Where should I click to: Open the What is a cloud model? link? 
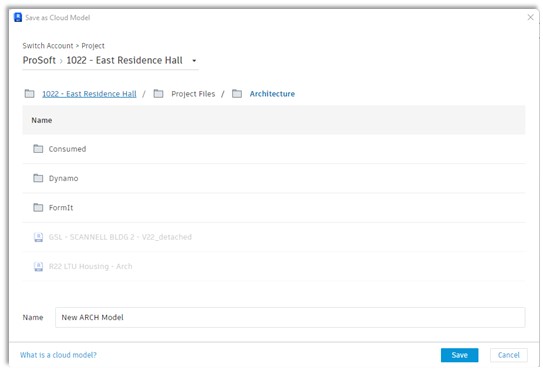[58, 355]
